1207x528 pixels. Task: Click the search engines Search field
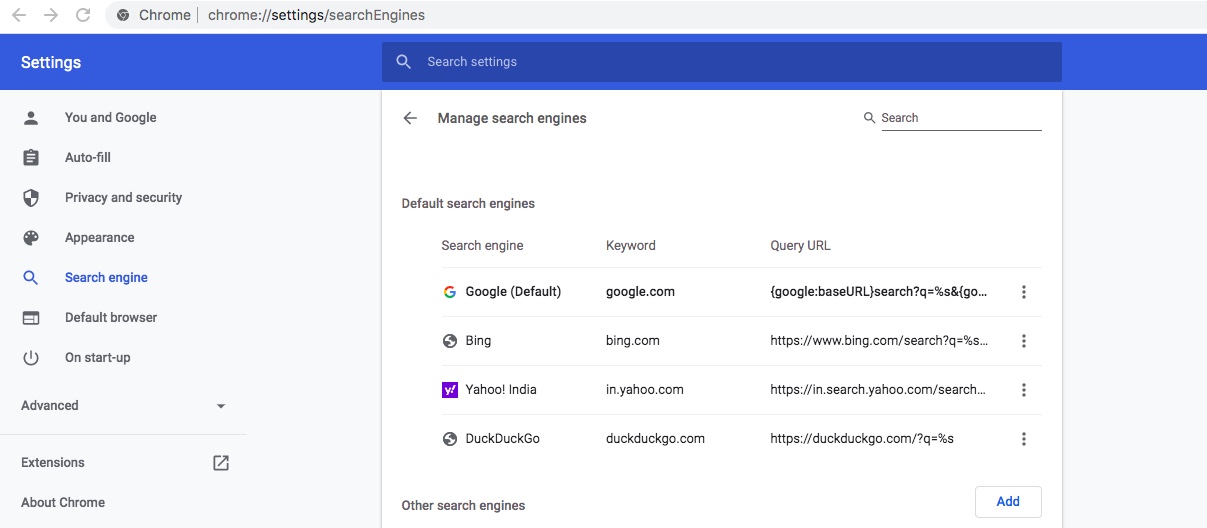coord(961,118)
